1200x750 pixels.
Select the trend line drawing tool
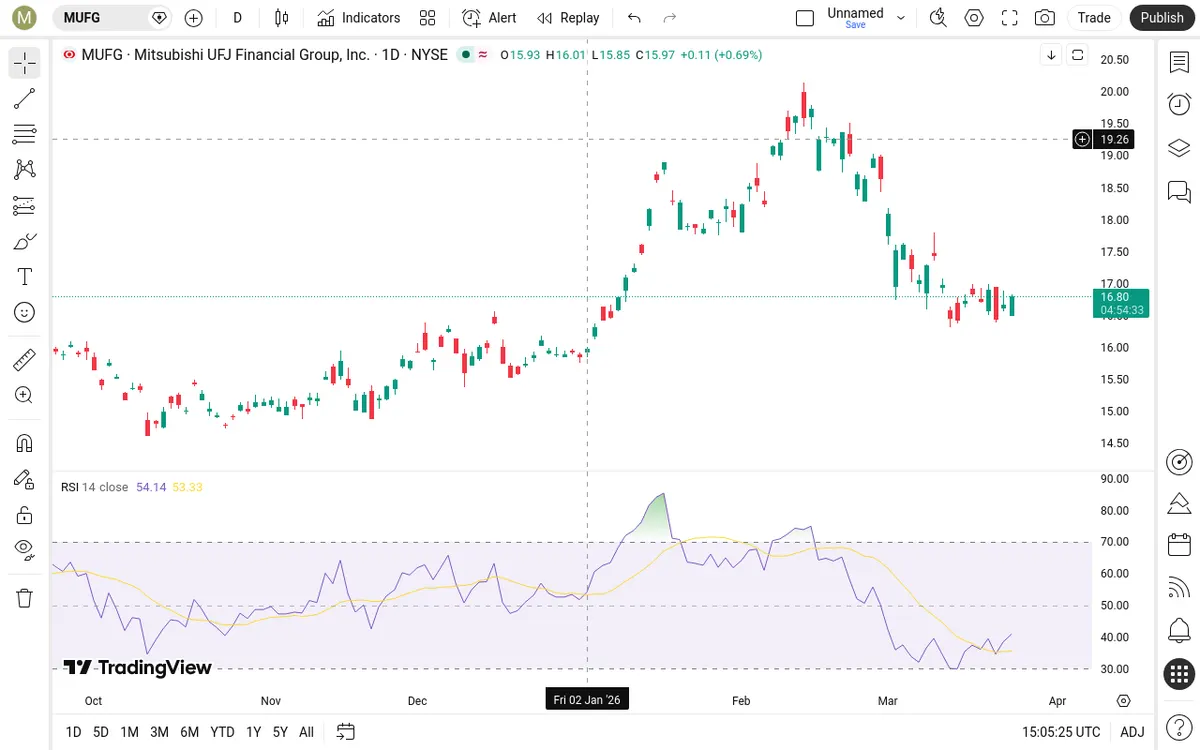tap(25, 98)
